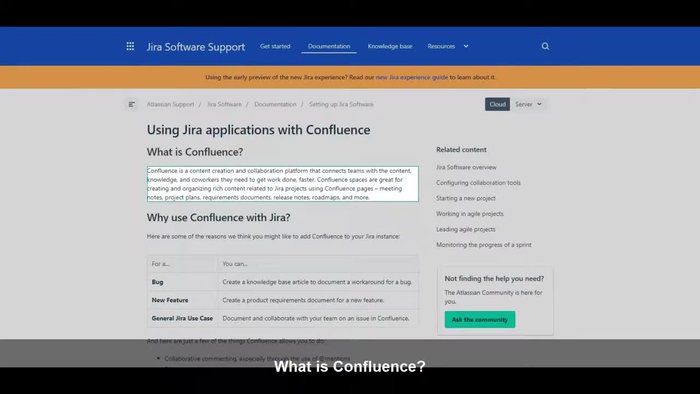This screenshot has width=700, height=394.
Task: Click the highlighted Confluence description paragraph
Action: click(x=283, y=184)
